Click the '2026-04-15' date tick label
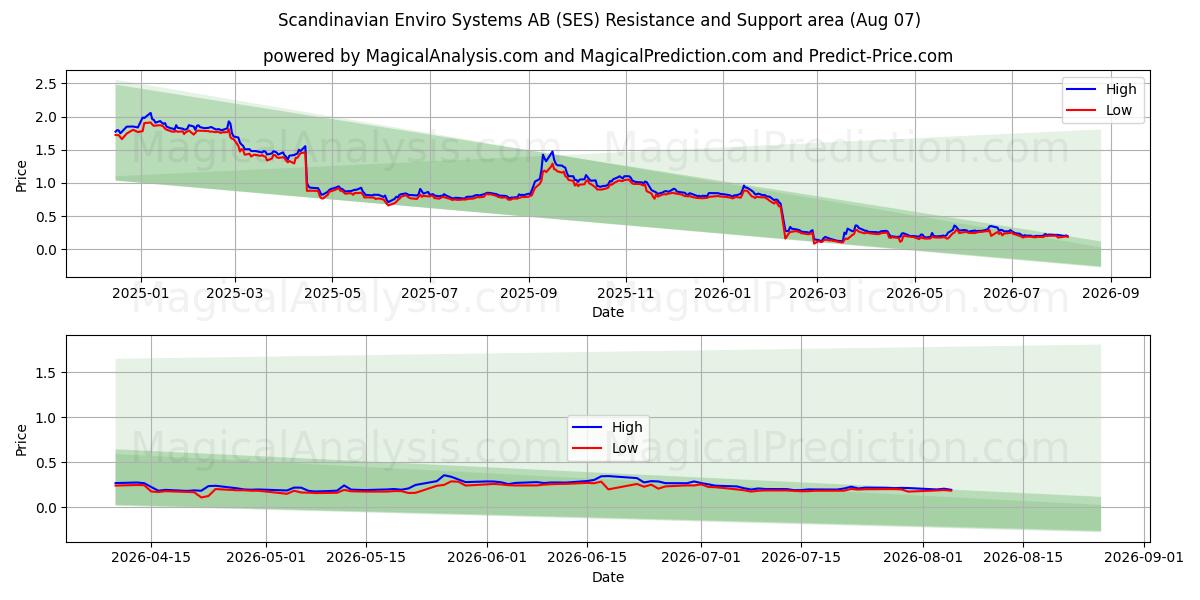This screenshot has height=600, width=1200. tap(151, 558)
